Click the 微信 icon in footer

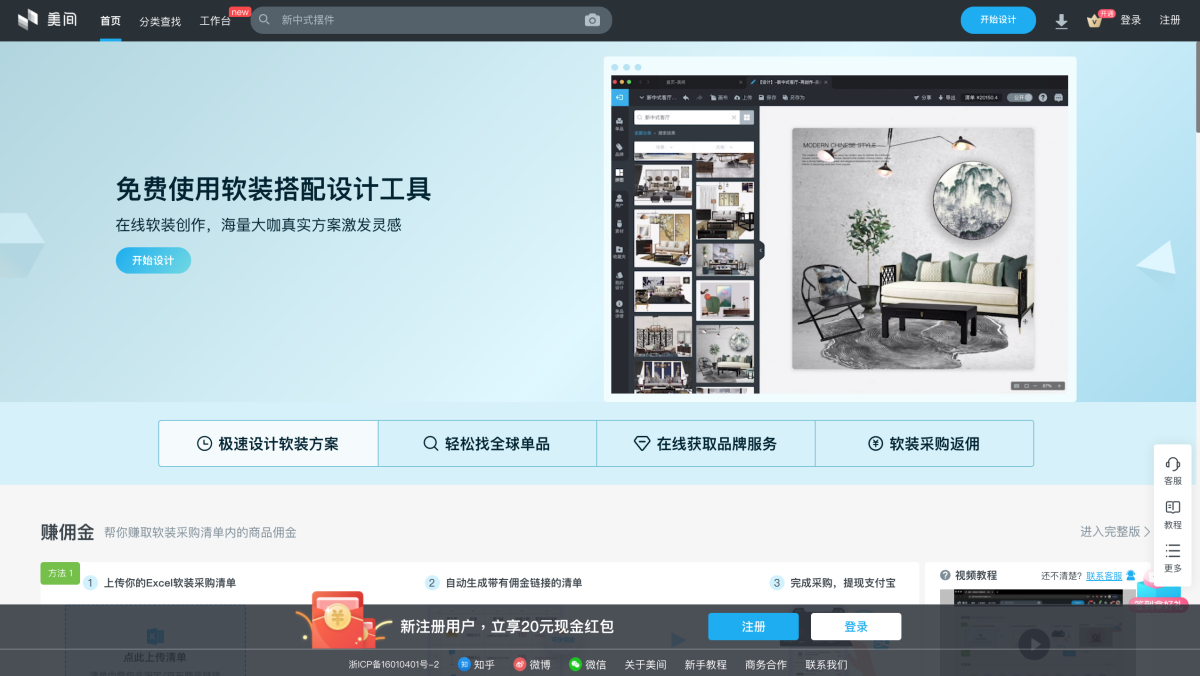coord(575,664)
